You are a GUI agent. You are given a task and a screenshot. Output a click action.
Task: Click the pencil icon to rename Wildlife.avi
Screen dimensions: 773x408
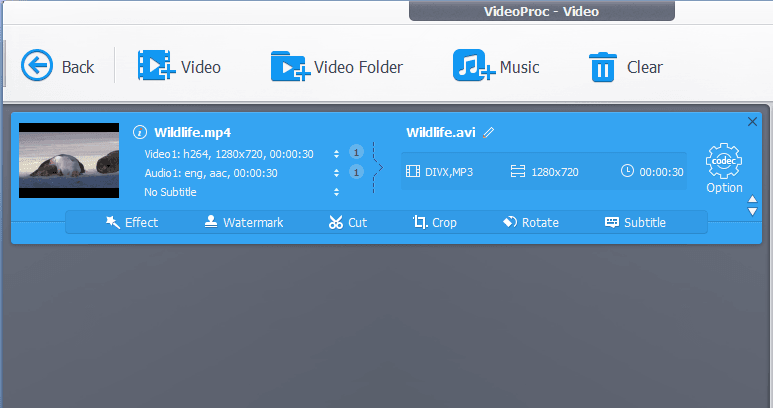pos(489,133)
